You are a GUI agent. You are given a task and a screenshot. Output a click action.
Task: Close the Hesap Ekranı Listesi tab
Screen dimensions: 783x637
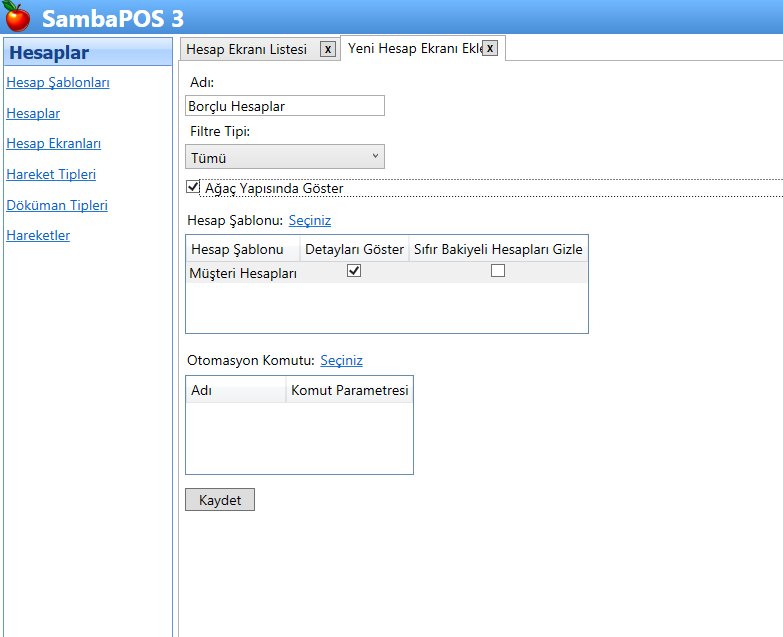pyautogui.click(x=328, y=49)
